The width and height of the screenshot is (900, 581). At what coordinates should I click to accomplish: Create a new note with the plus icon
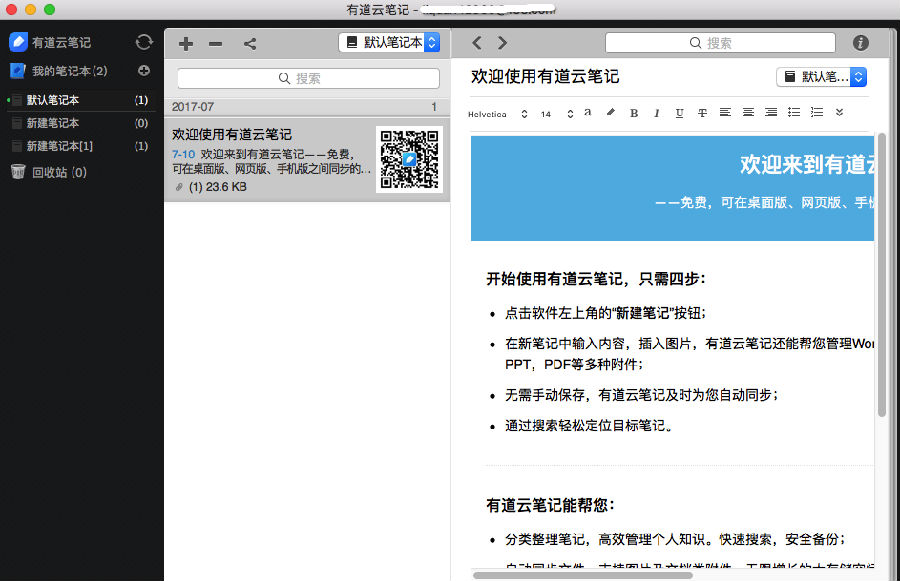185,44
